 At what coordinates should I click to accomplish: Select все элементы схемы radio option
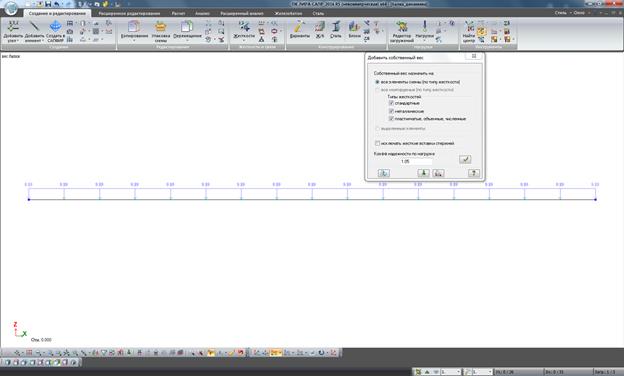(377, 82)
